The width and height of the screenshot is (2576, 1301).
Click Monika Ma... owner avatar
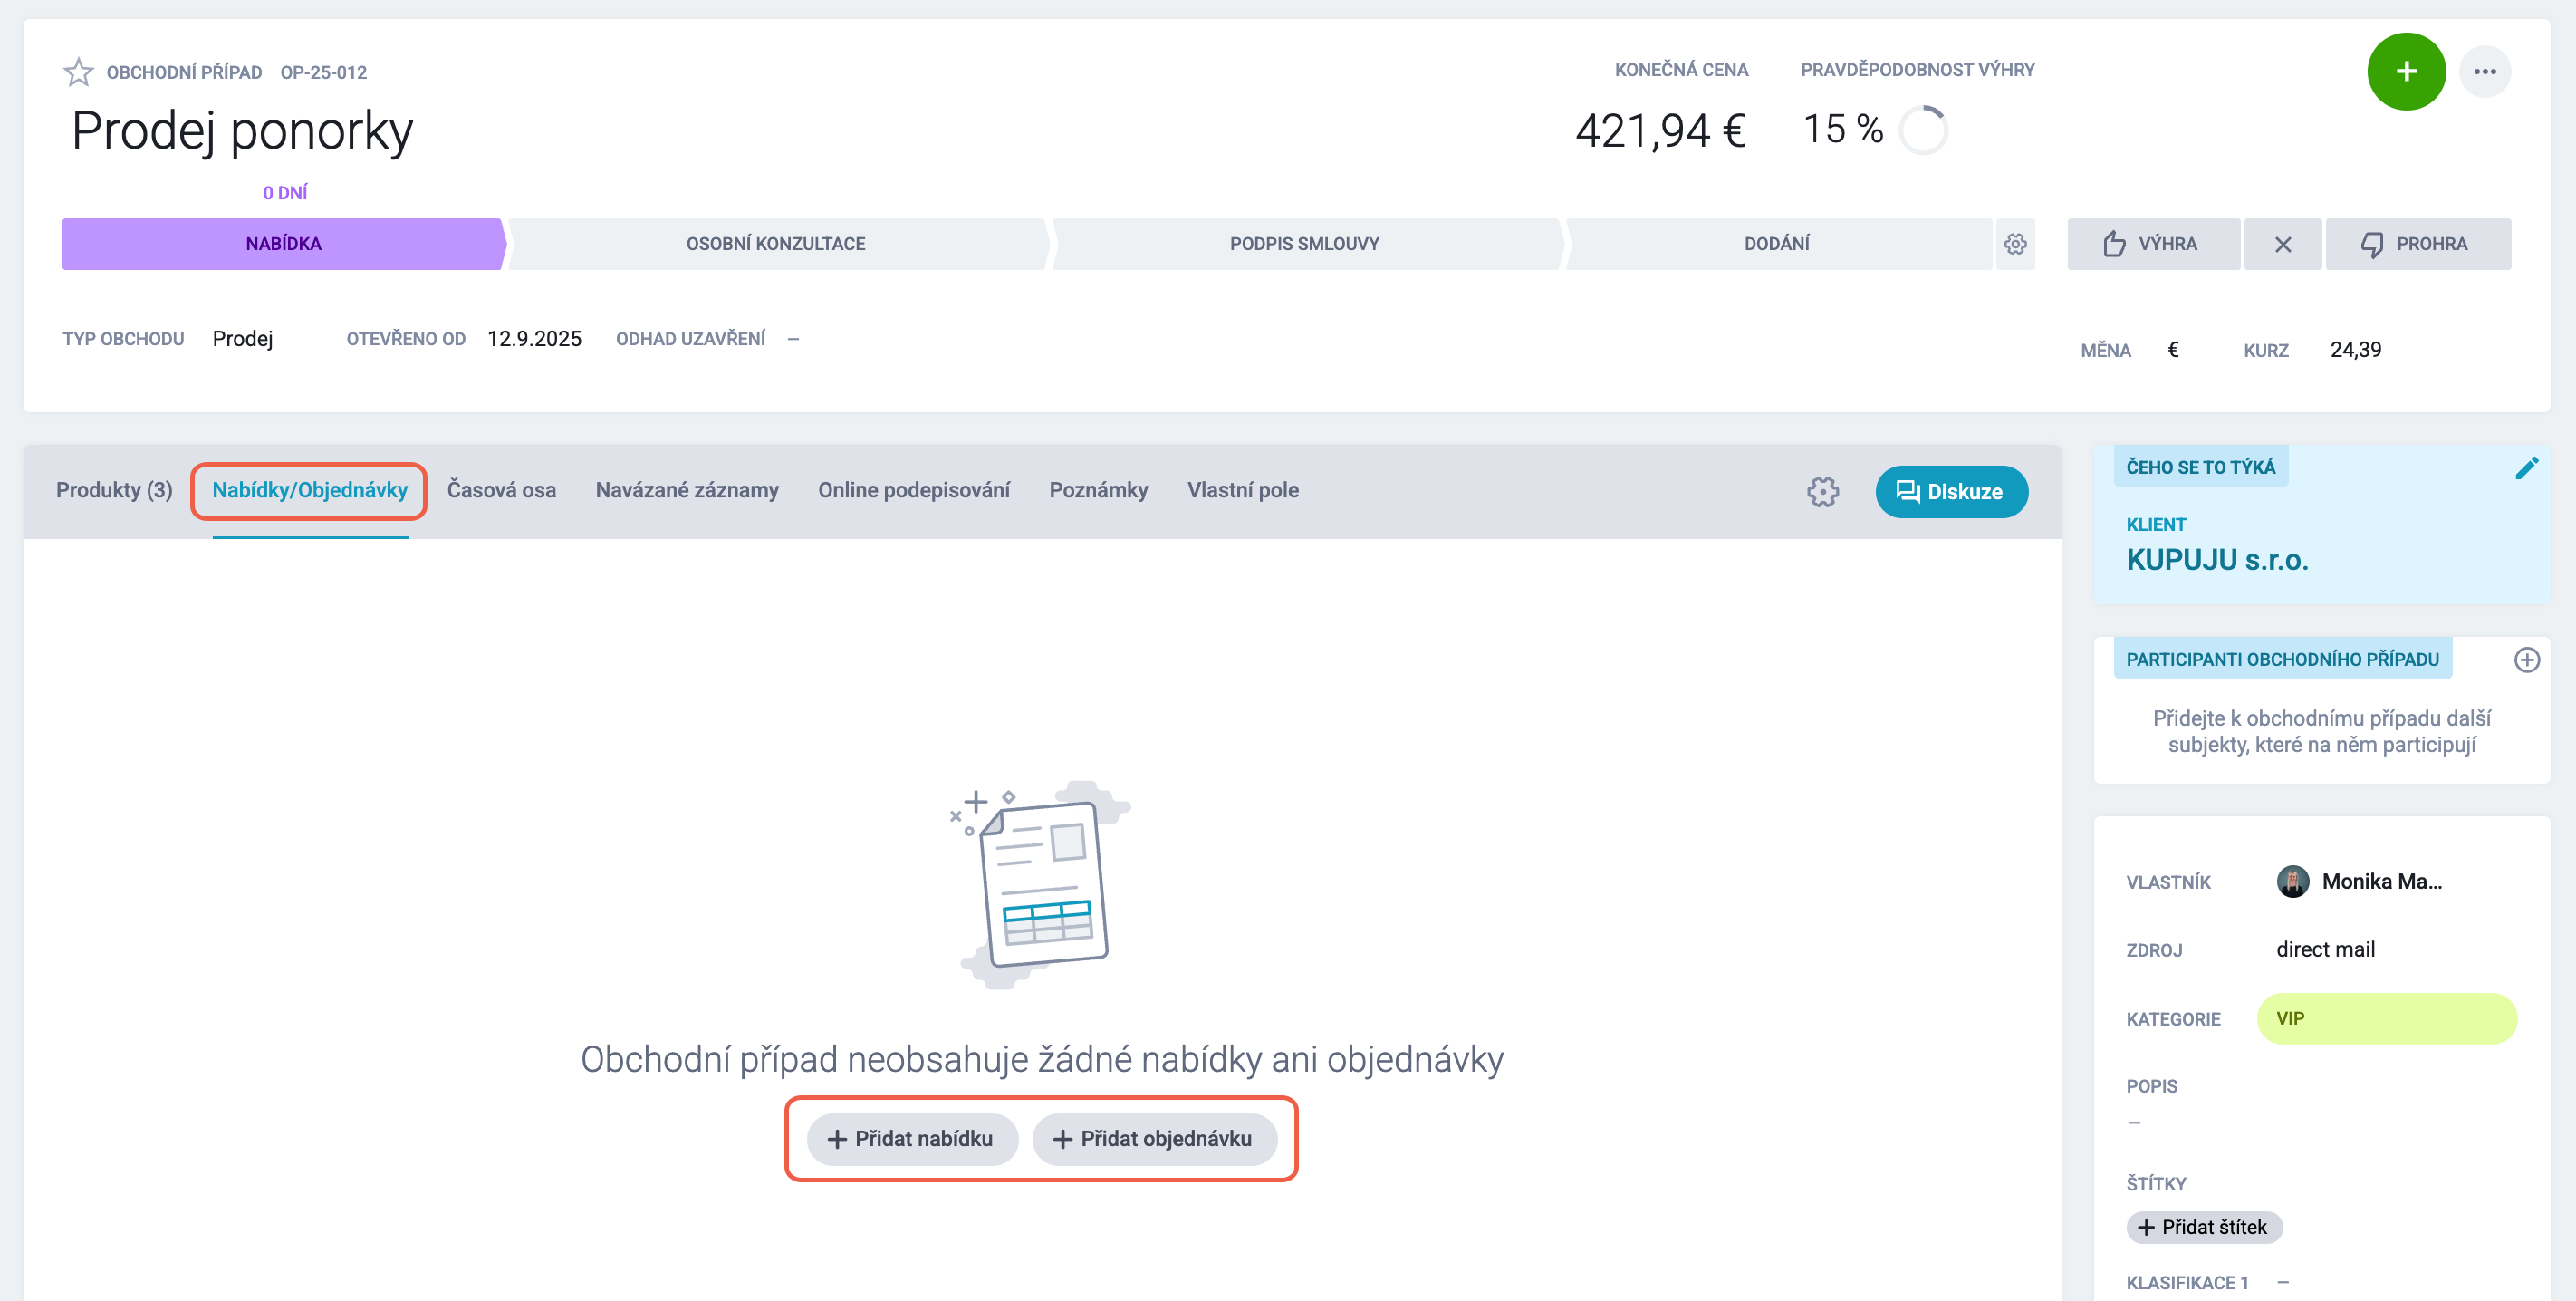tap(2292, 881)
